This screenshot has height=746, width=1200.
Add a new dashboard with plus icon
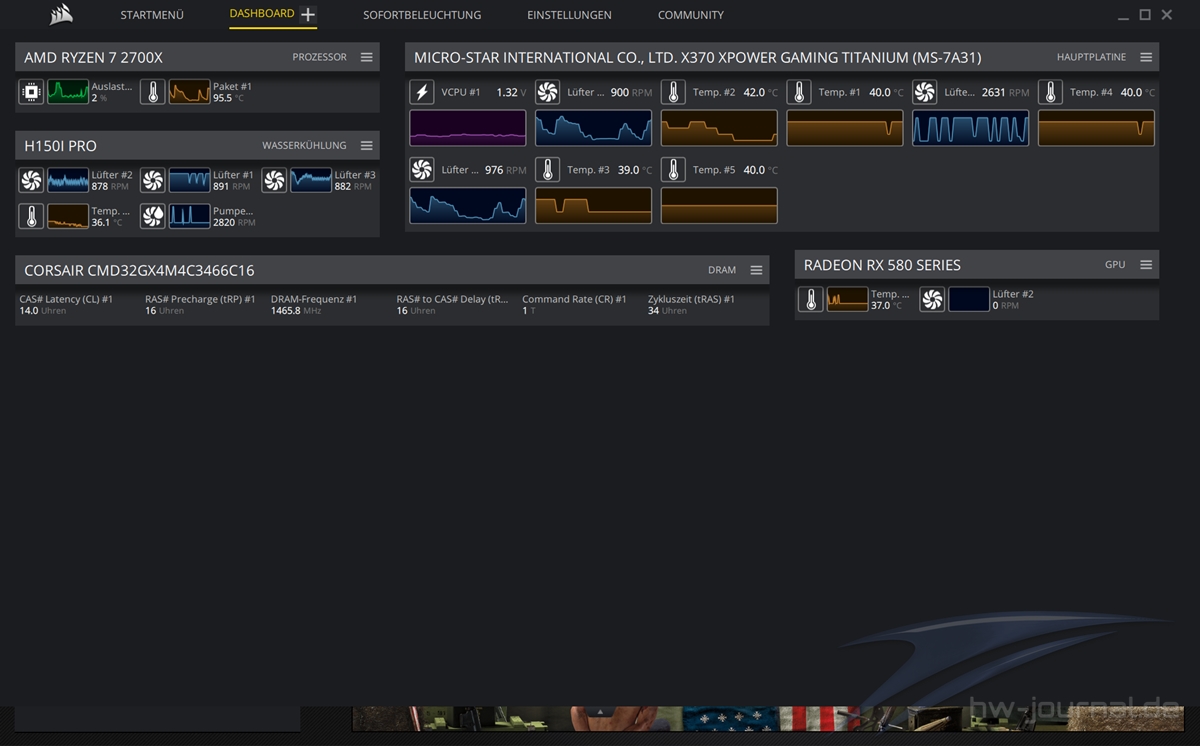coord(308,15)
